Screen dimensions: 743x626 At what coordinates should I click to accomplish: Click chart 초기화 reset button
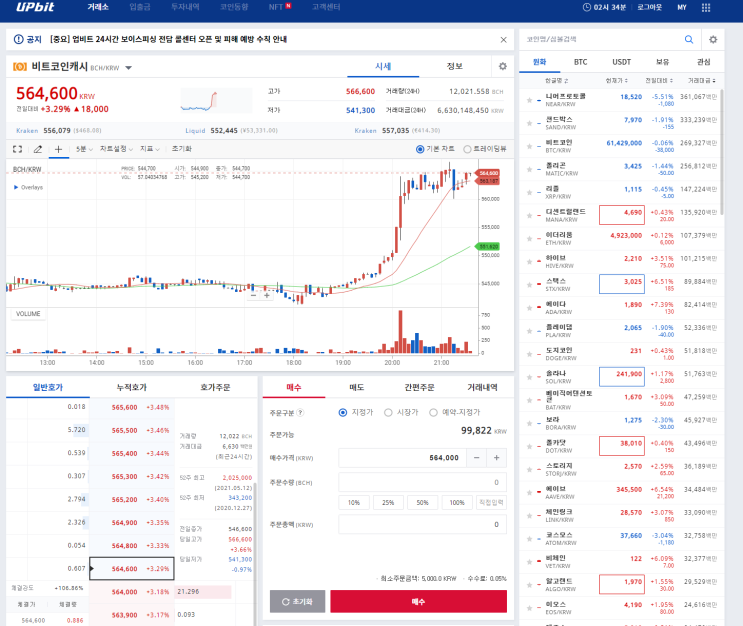pyautogui.click(x=181, y=149)
